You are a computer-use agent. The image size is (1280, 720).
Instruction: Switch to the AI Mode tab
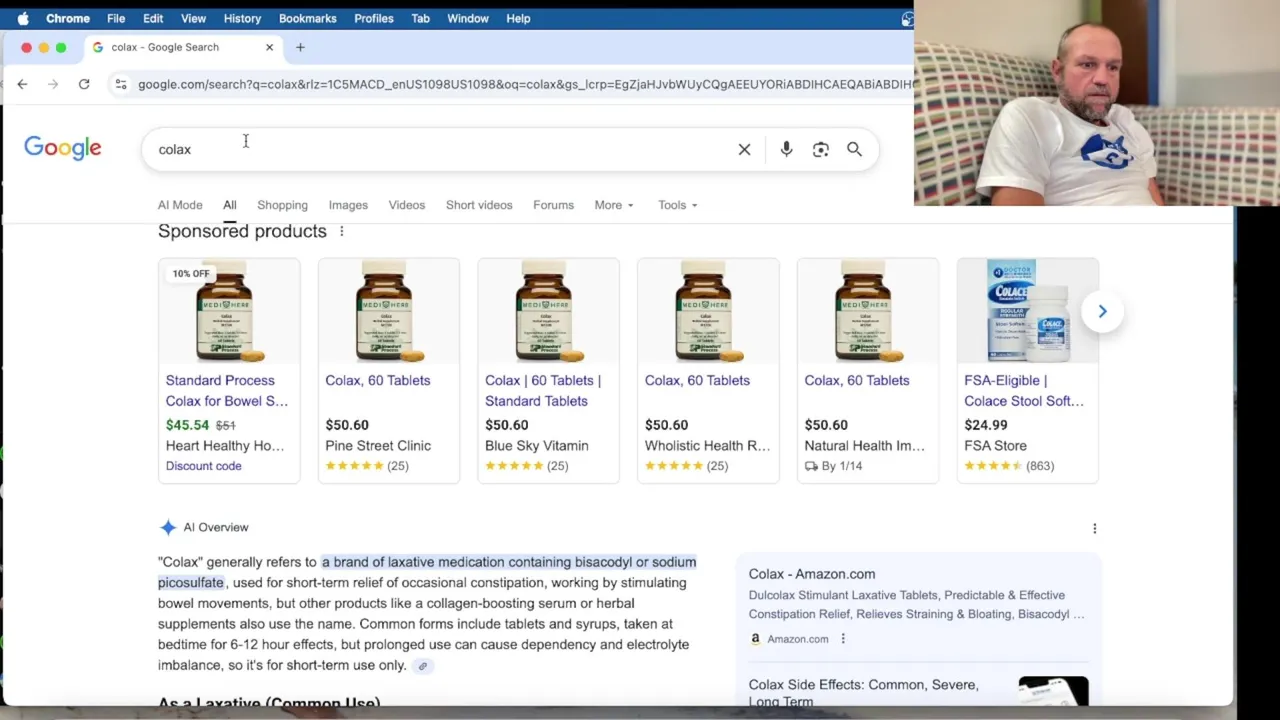click(180, 205)
